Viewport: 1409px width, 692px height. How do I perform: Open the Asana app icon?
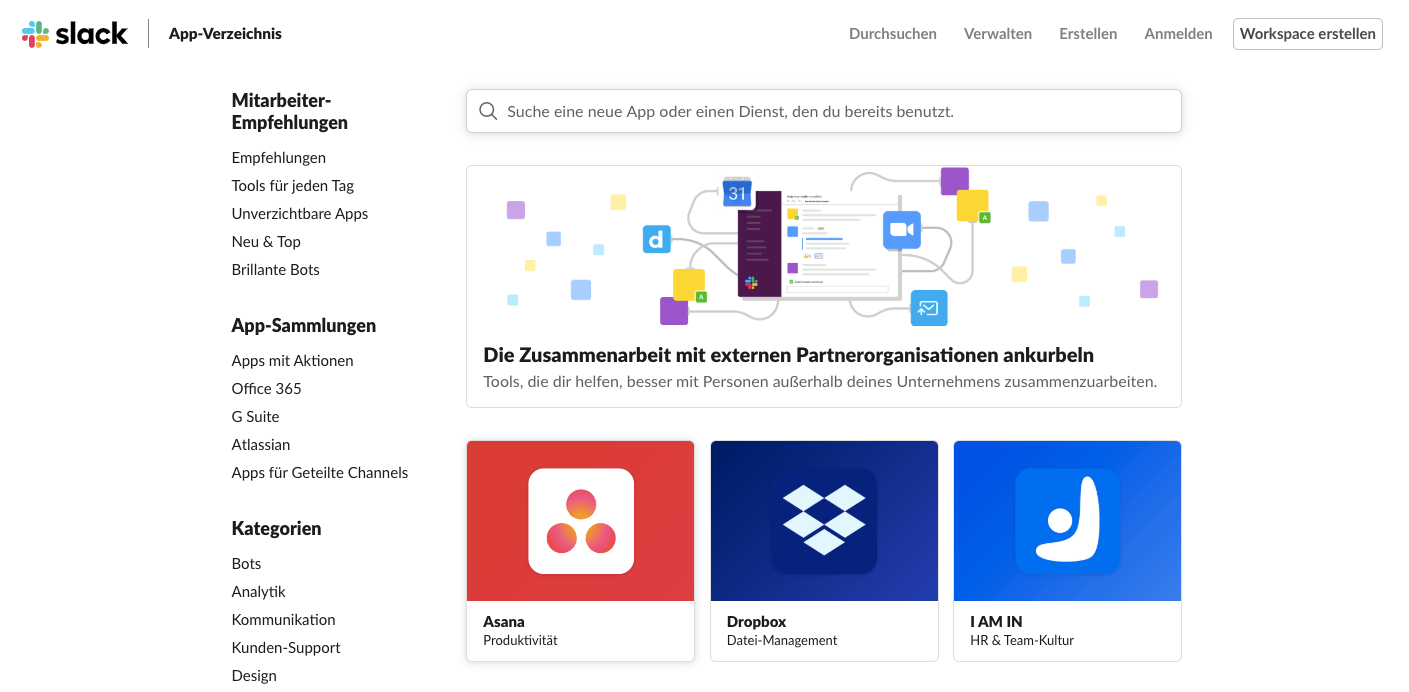pos(581,521)
